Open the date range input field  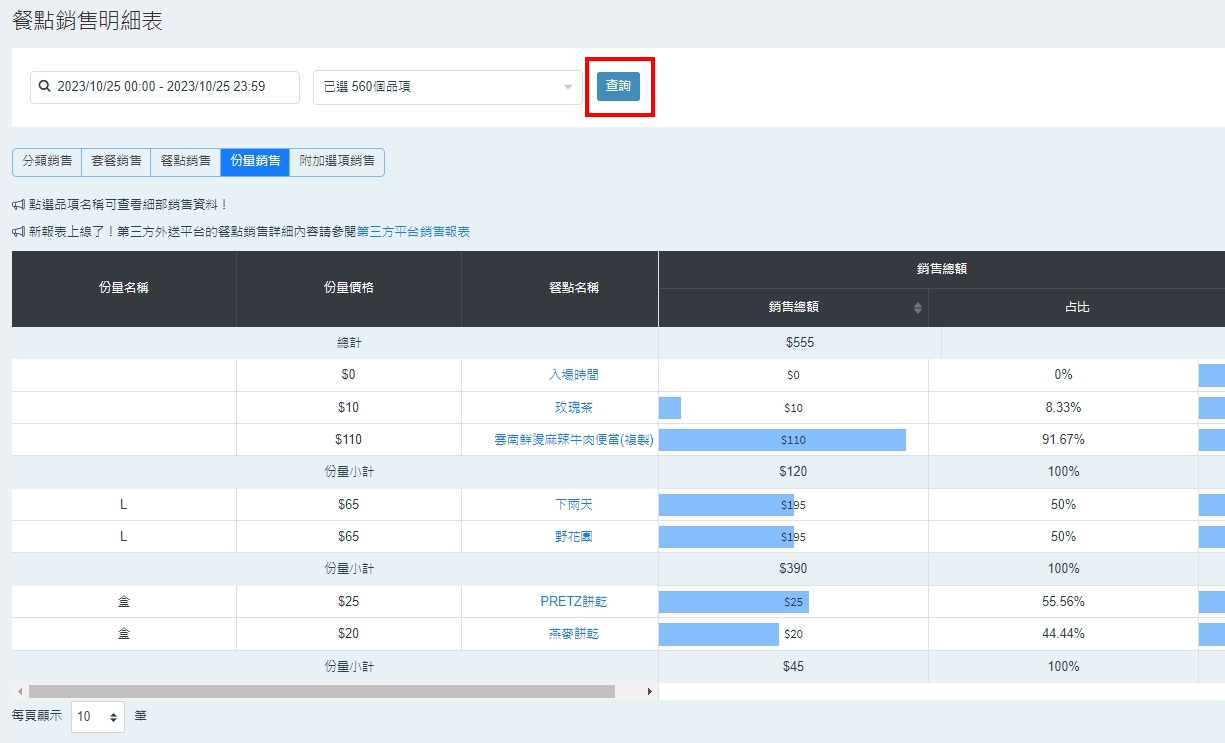coord(165,87)
